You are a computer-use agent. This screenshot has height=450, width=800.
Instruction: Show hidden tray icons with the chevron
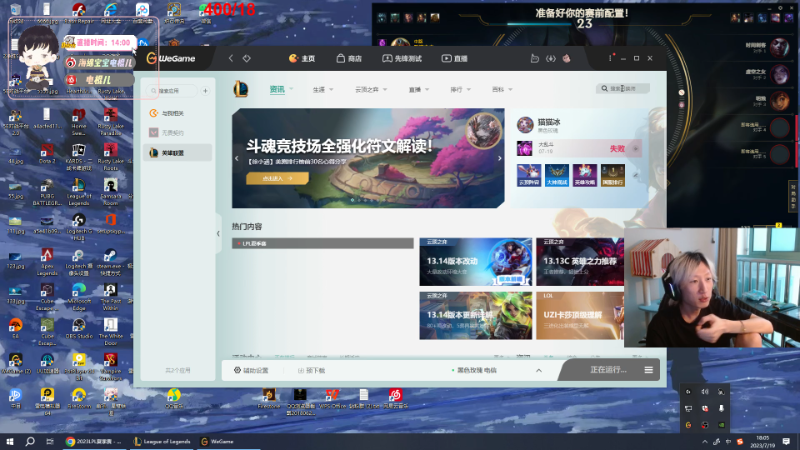[705, 442]
